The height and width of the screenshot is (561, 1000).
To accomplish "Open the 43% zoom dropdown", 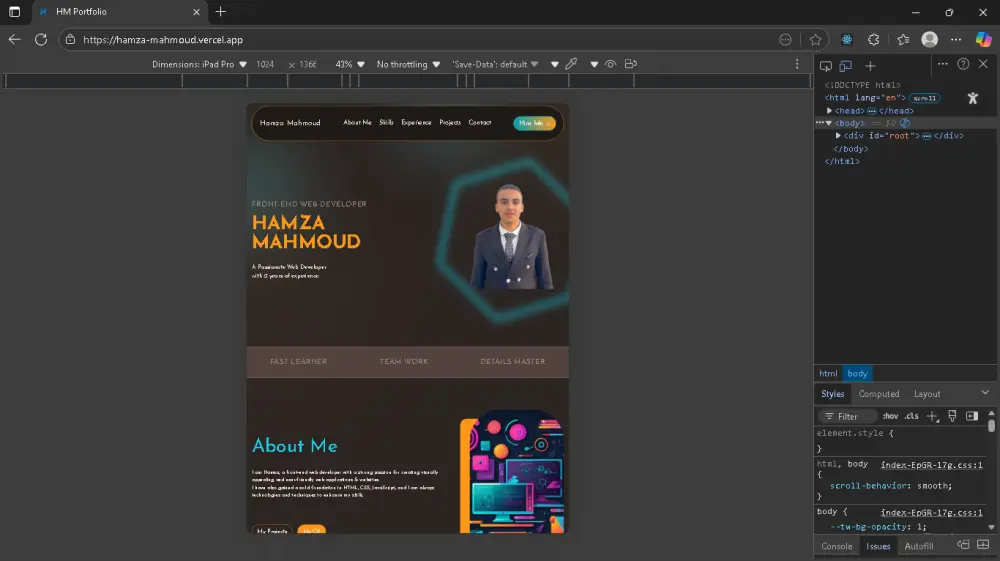I will (349, 64).
